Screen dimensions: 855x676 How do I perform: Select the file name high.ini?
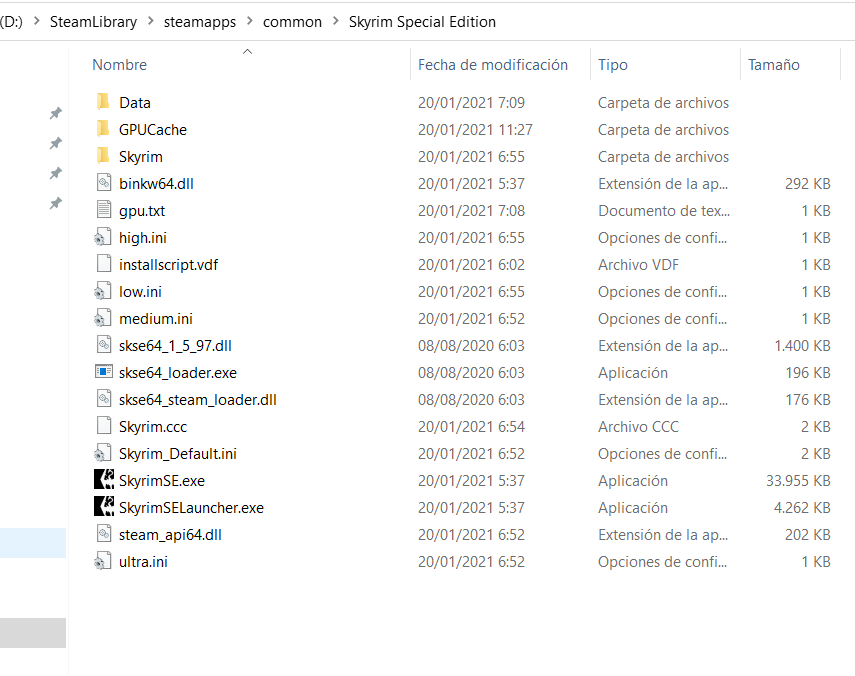pos(143,238)
